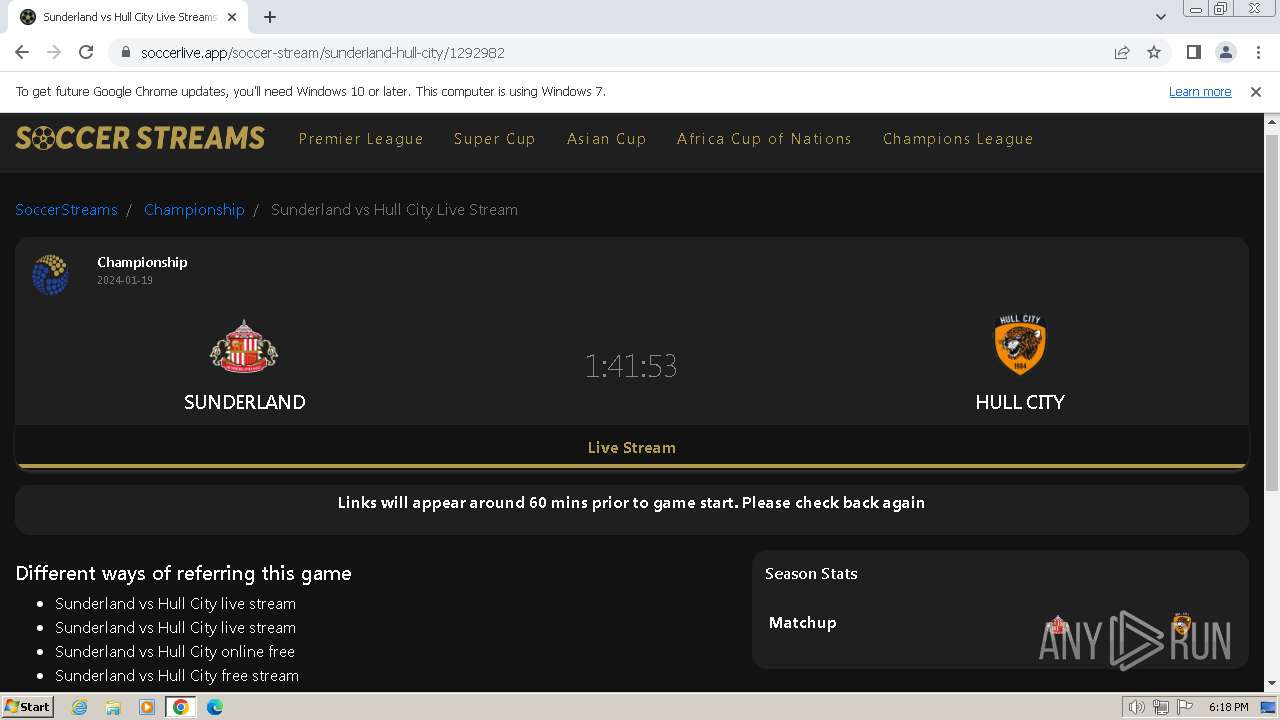Expand the tab search dropdown

pos(1161,17)
